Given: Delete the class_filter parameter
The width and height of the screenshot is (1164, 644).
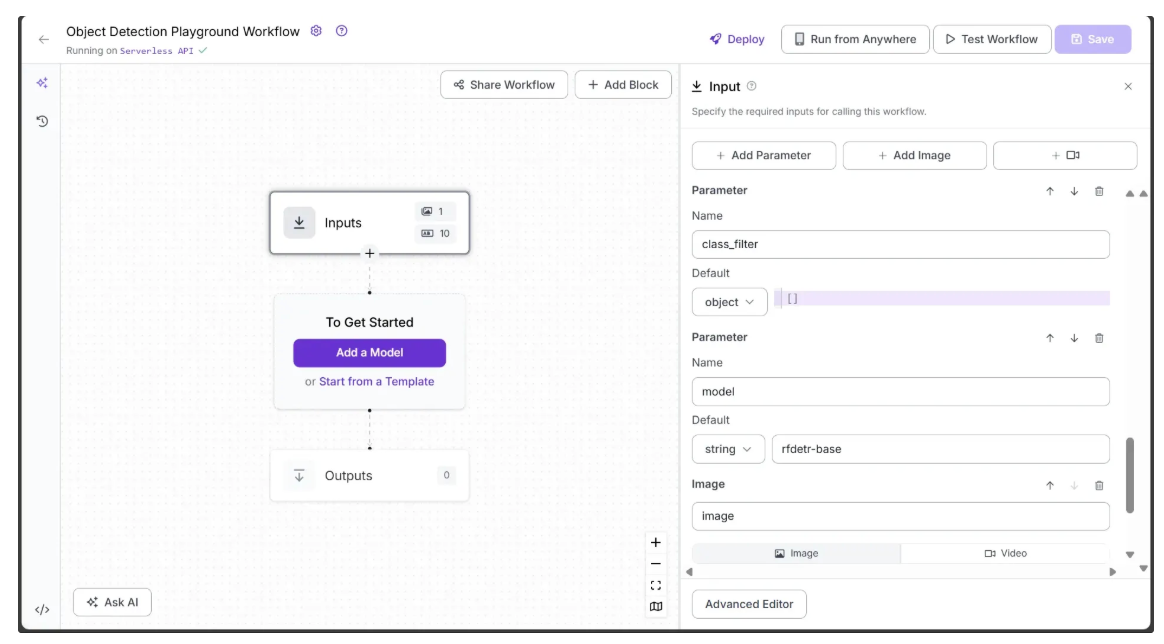Looking at the screenshot, I should tap(1099, 191).
